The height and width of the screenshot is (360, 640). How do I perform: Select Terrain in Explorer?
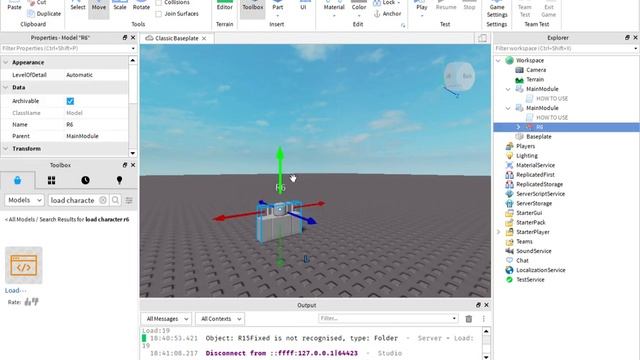(x=535, y=79)
